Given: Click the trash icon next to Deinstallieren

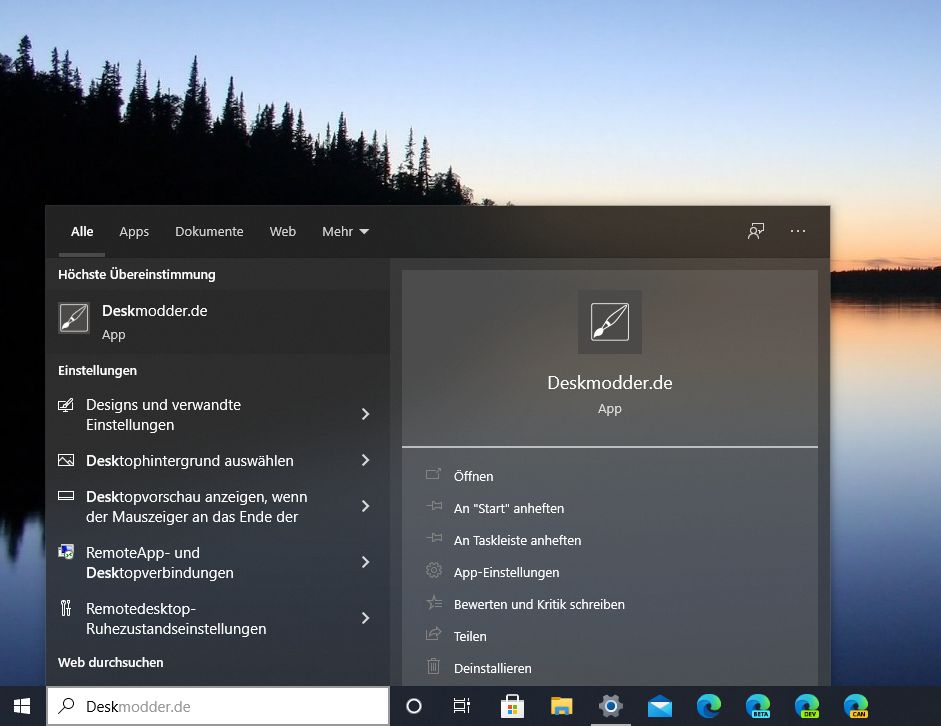Looking at the screenshot, I should click(433, 666).
